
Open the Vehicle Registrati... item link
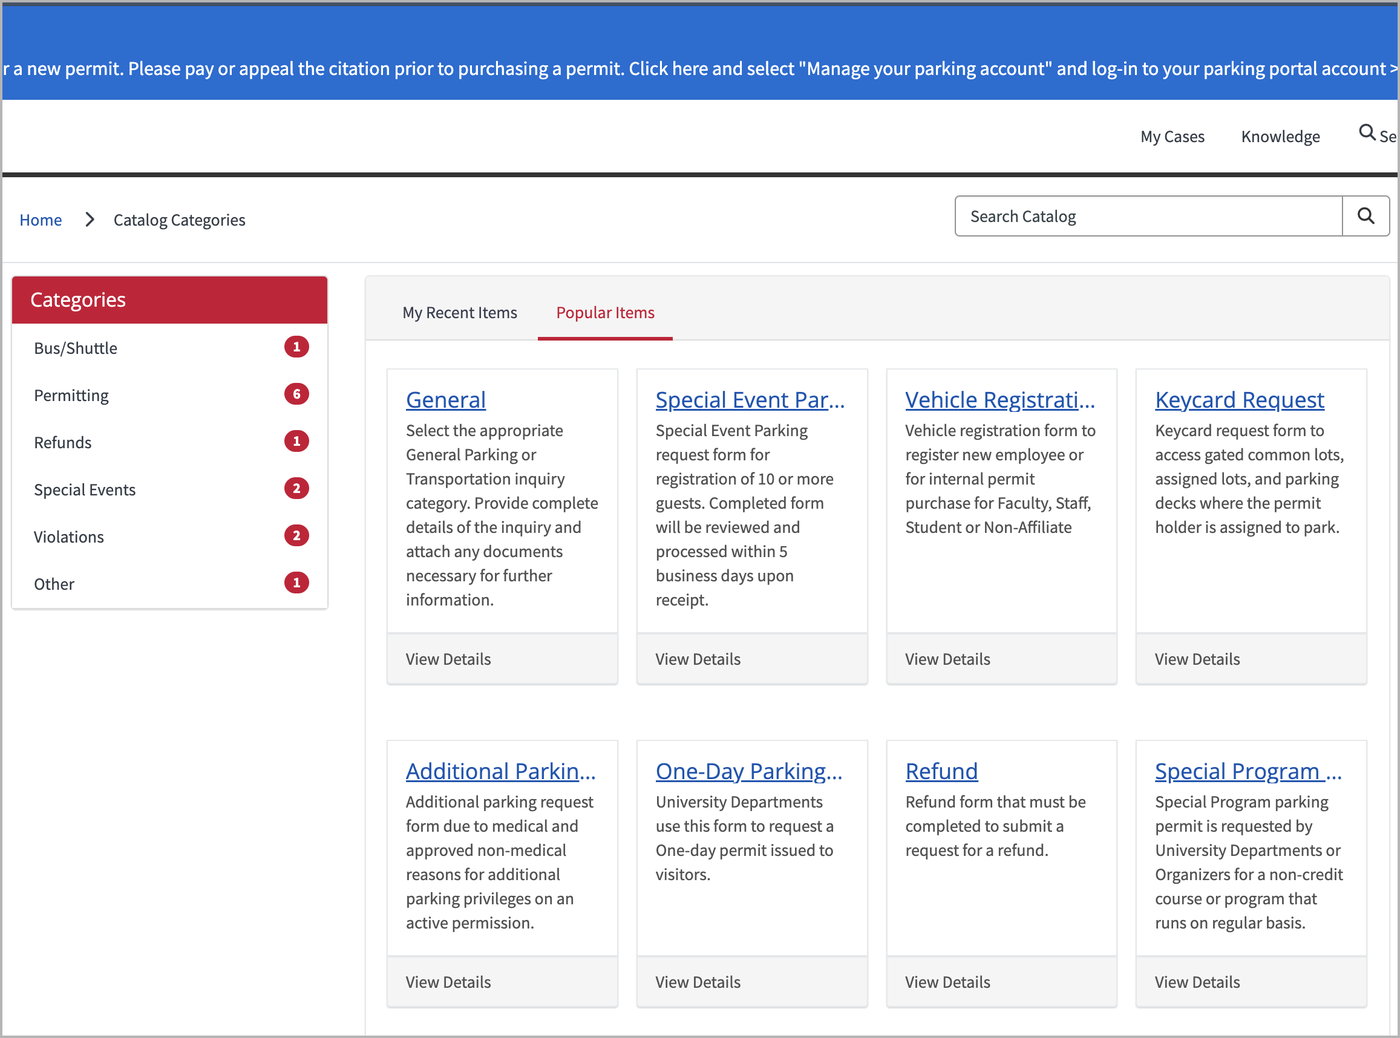1000,400
